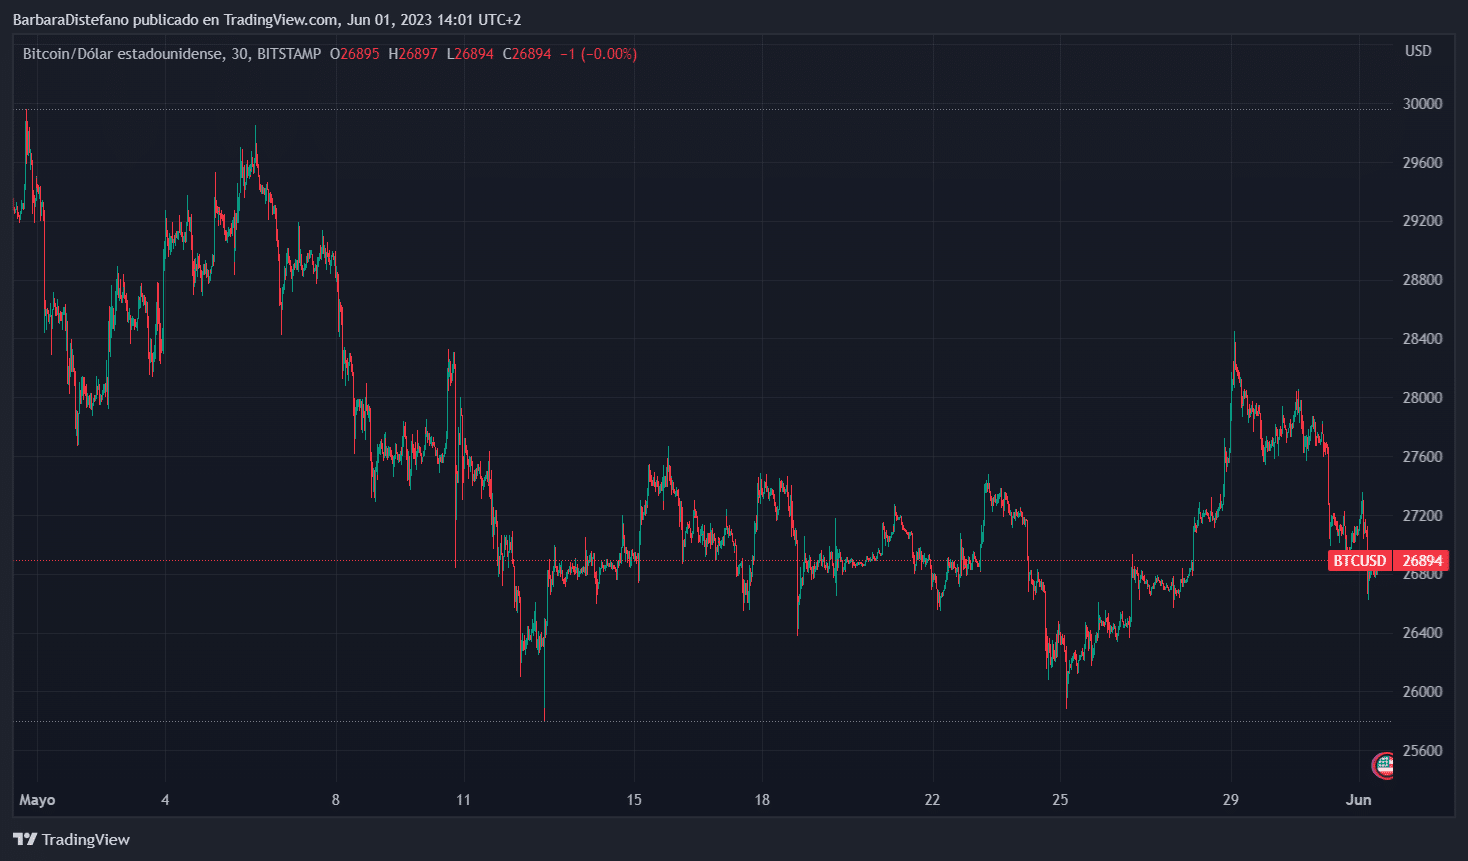The height and width of the screenshot is (861, 1468).
Task: Click the TradingView logo at bottom left
Action: point(72,839)
